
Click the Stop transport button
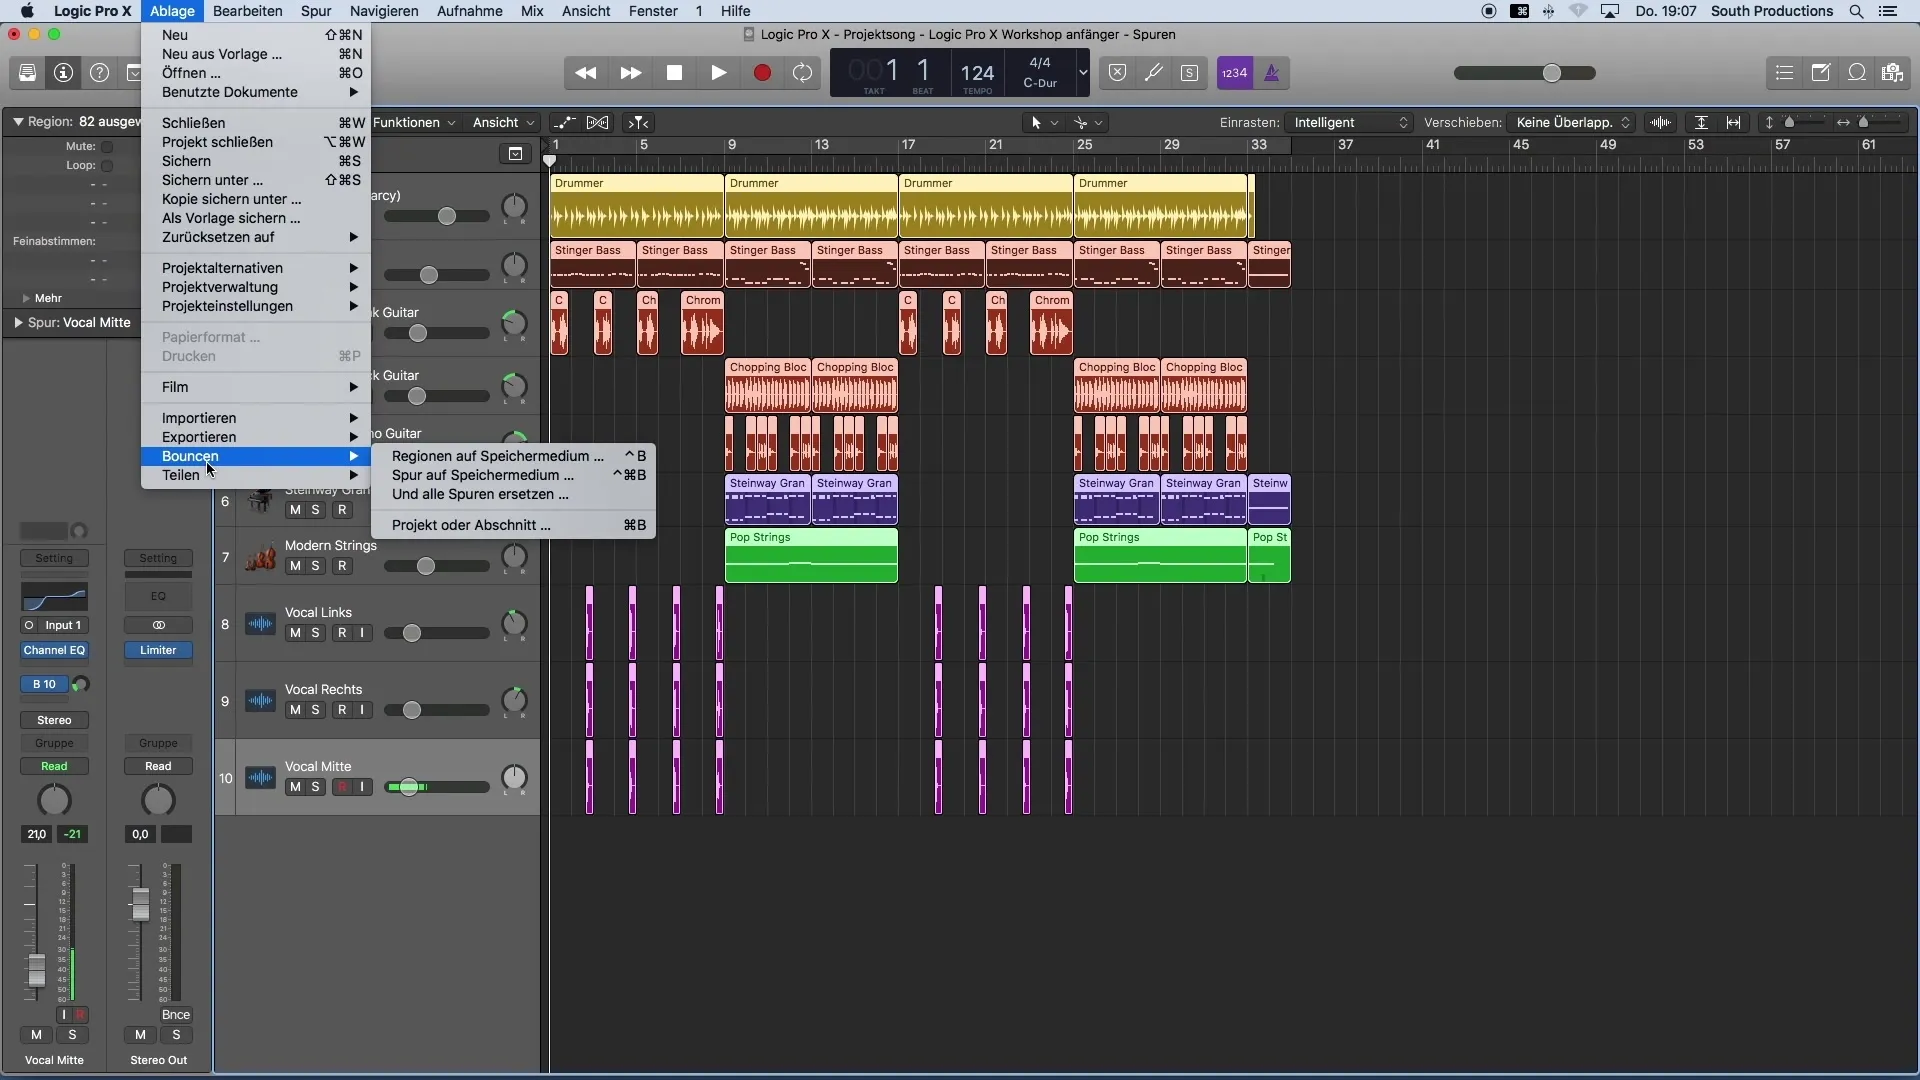[674, 73]
